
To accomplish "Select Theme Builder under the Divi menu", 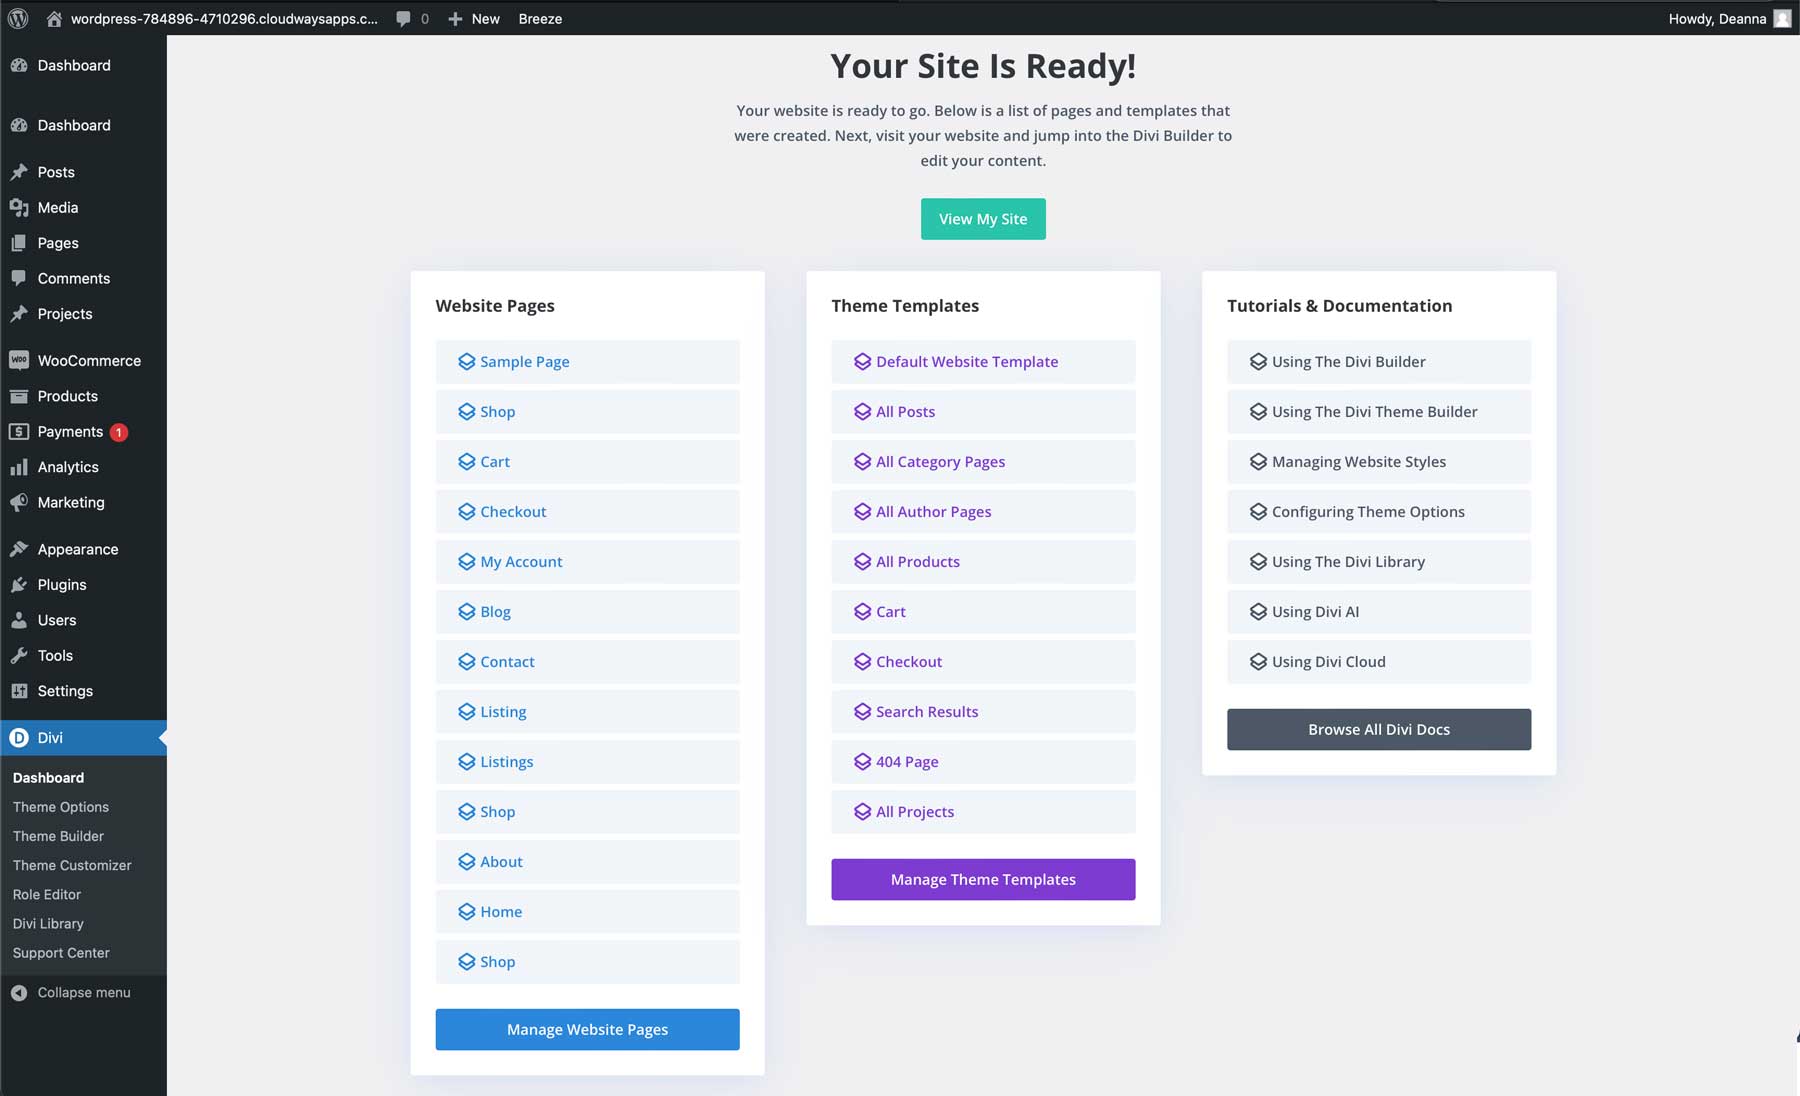I will click(x=57, y=836).
